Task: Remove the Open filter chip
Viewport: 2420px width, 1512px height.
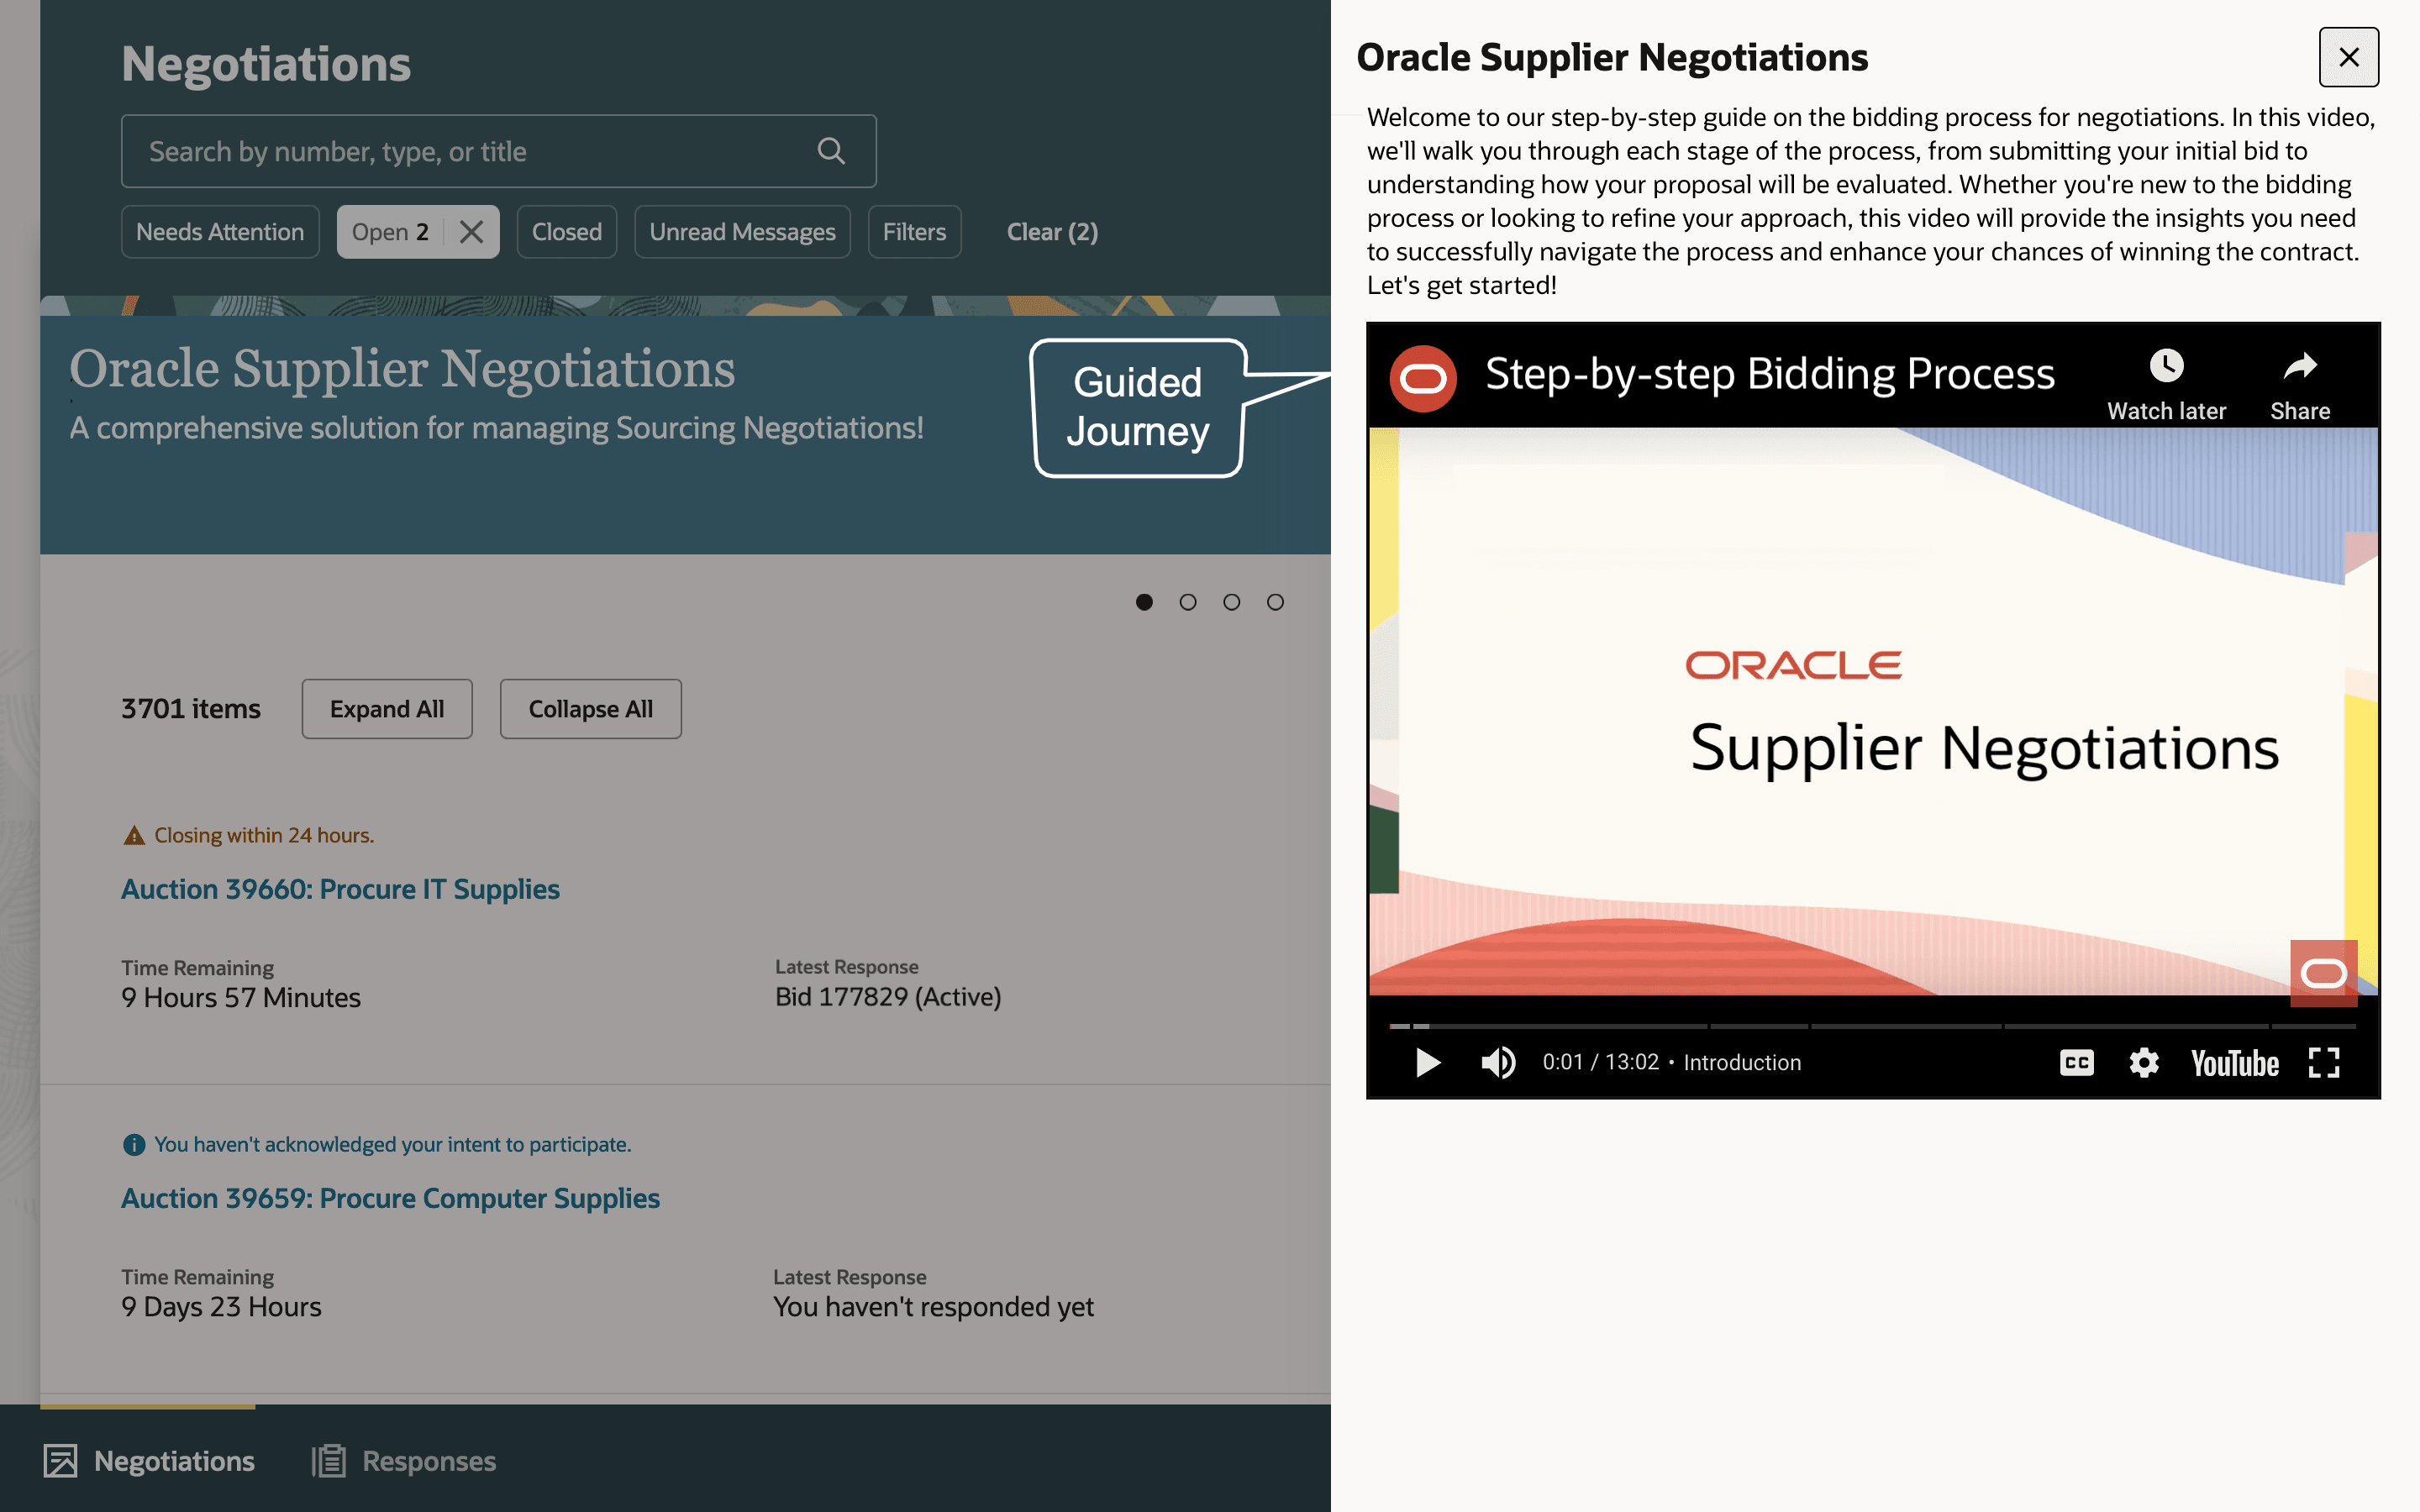Action: point(471,232)
